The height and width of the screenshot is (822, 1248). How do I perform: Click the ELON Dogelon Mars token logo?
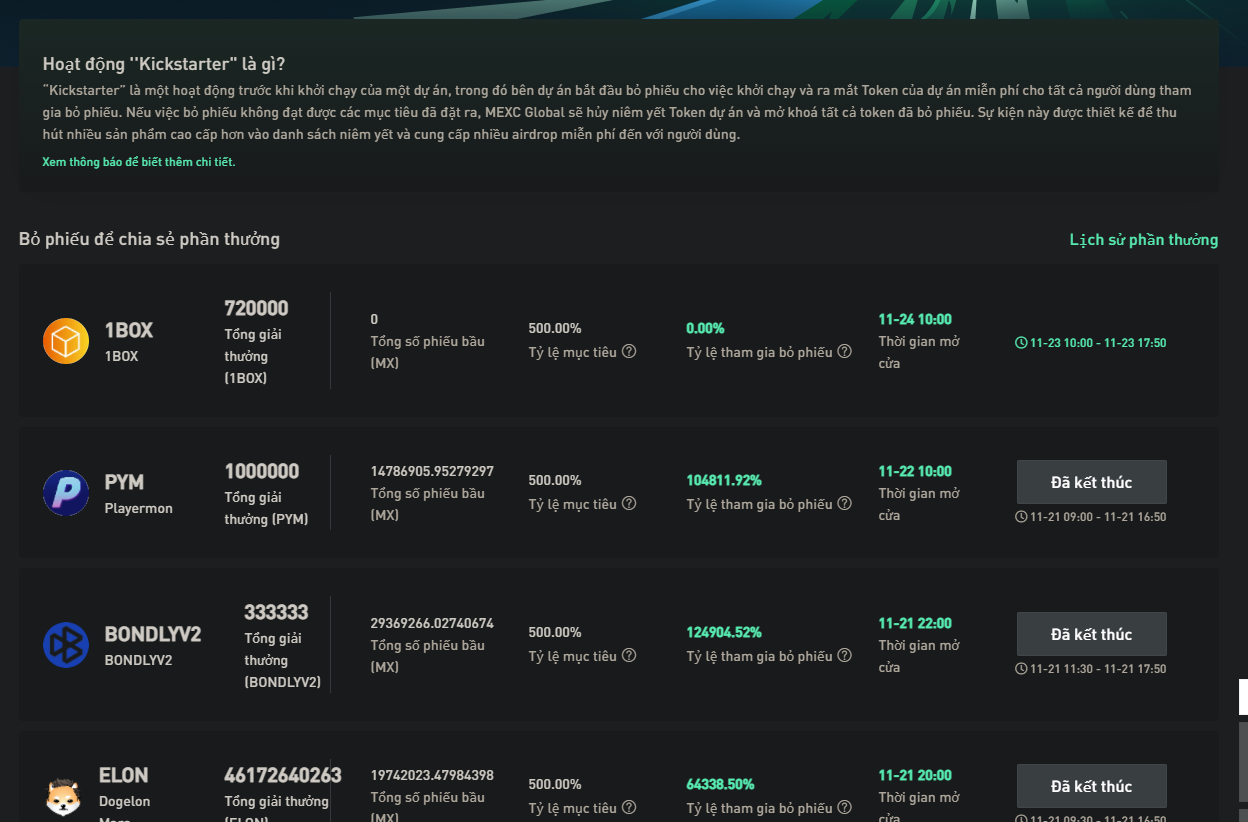(64, 797)
